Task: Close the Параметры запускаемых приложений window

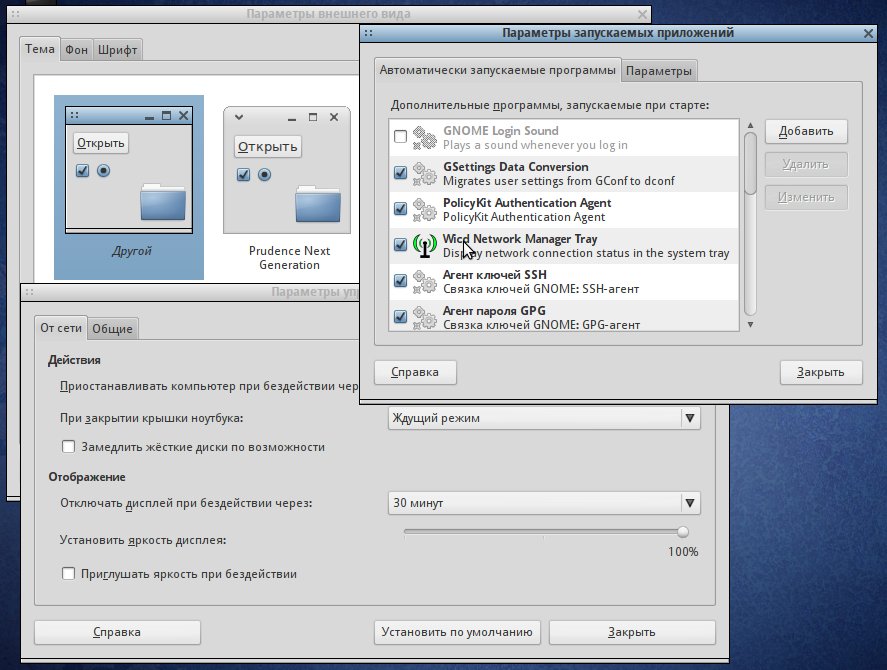Action: [x=868, y=33]
